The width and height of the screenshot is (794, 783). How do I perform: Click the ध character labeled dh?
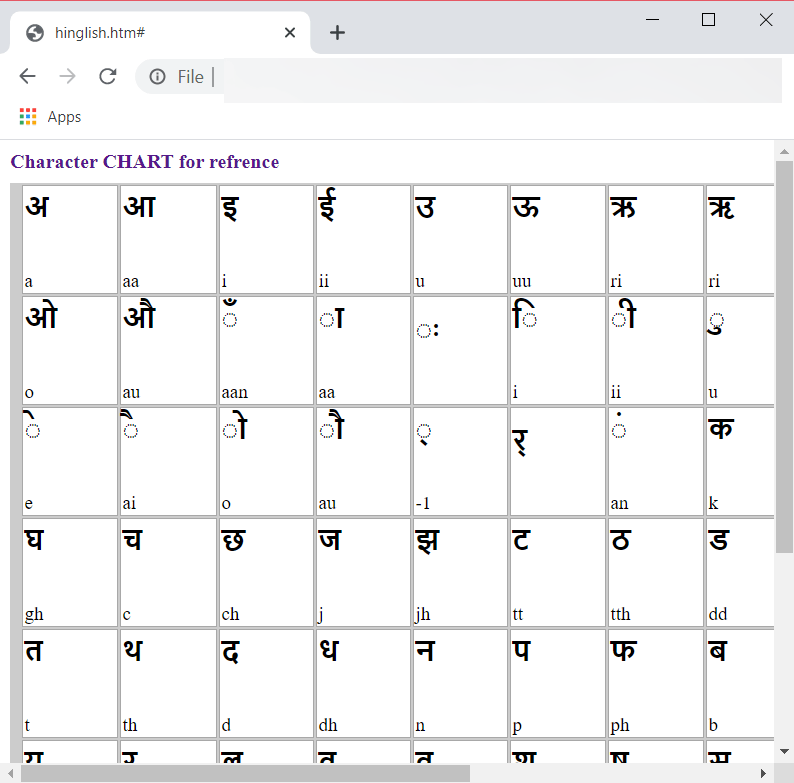click(328, 650)
